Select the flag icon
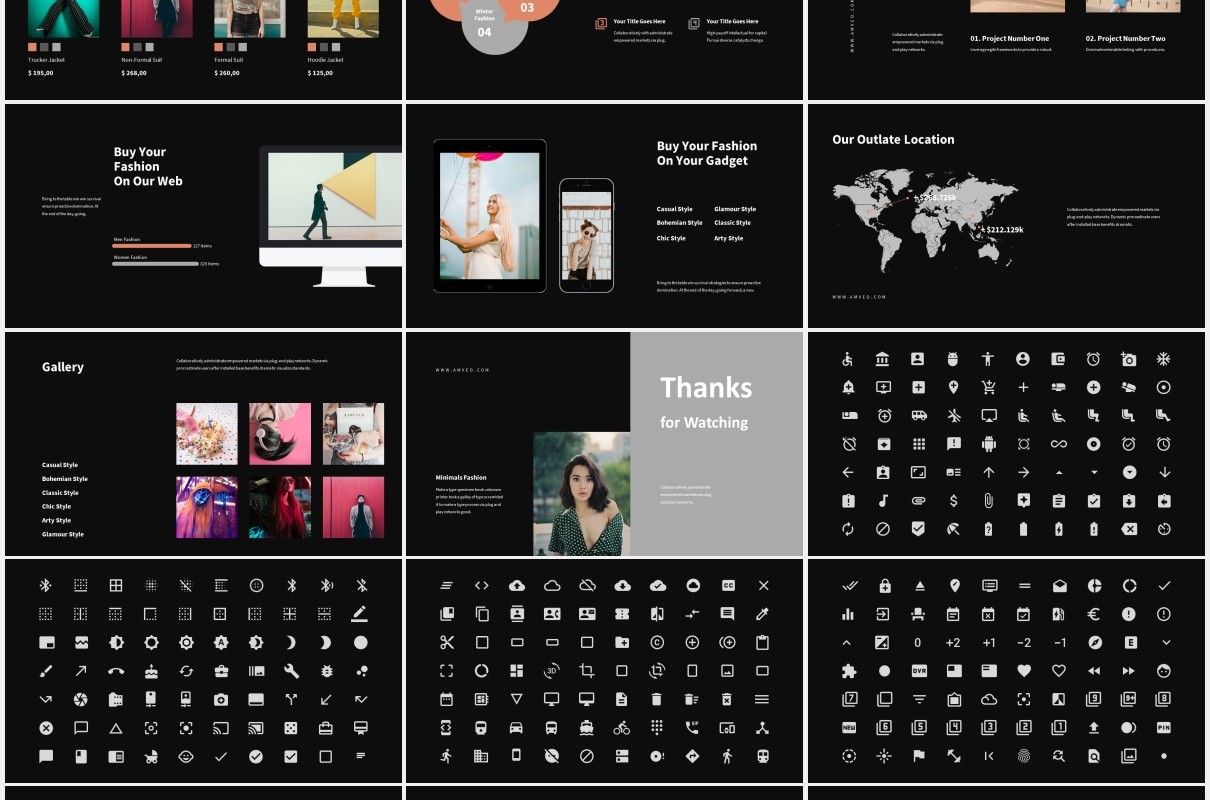This screenshot has height=800, width=1210. coord(919,757)
